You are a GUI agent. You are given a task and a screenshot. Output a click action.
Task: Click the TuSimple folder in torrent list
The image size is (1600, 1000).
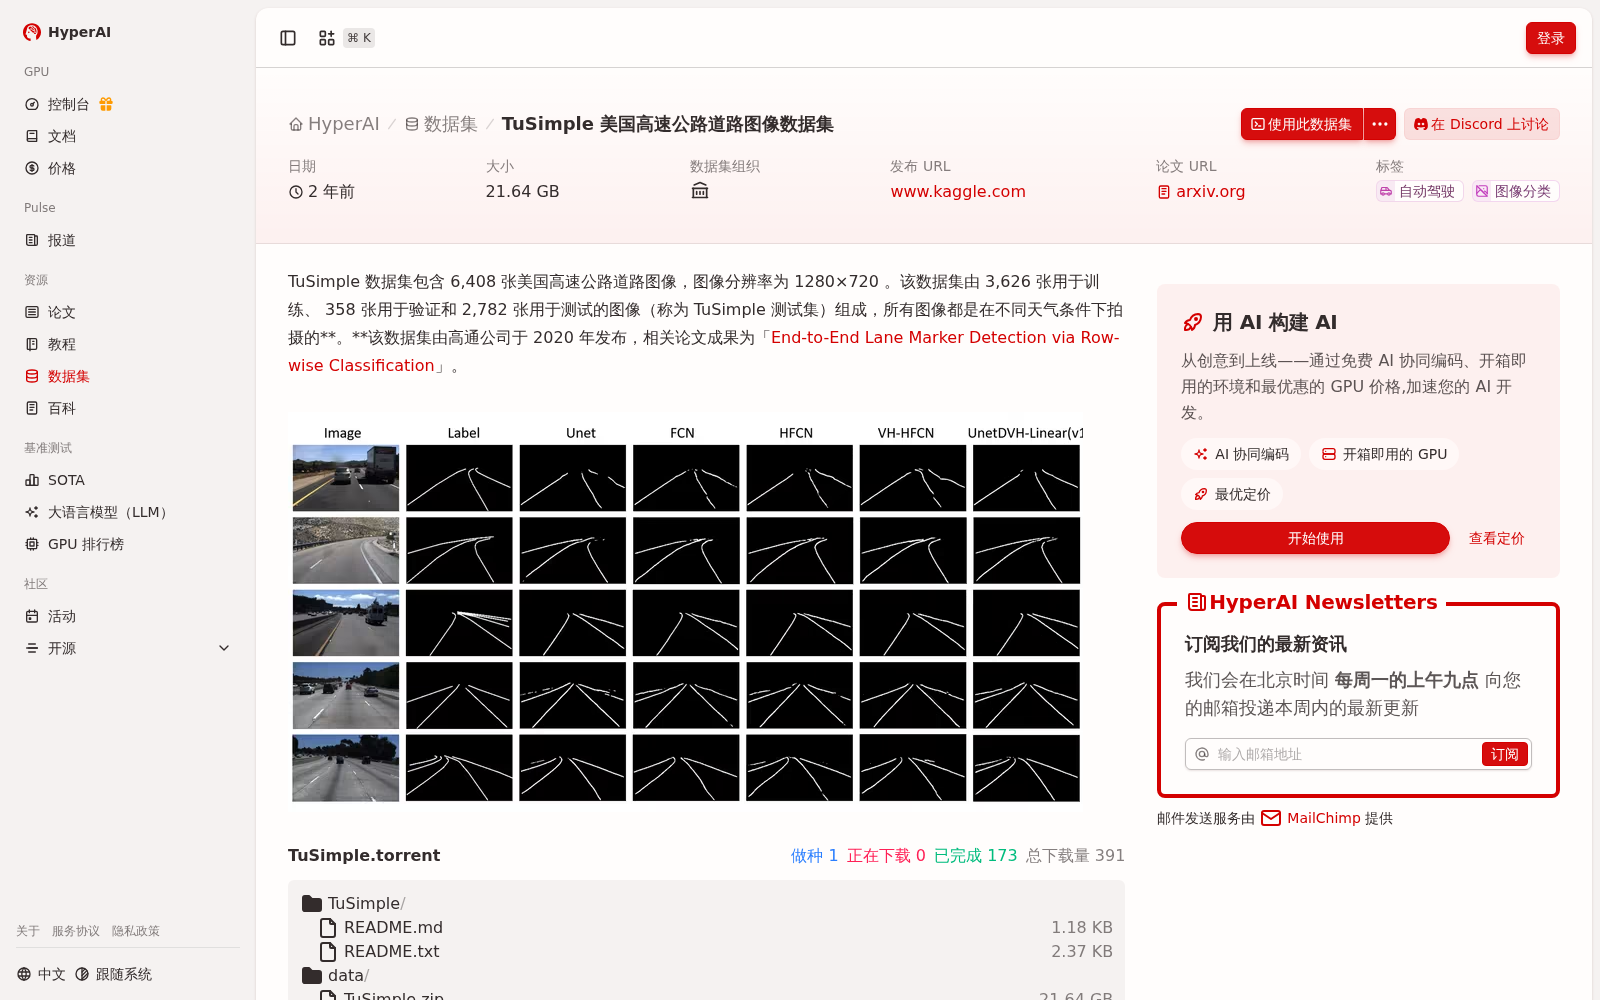(354, 903)
